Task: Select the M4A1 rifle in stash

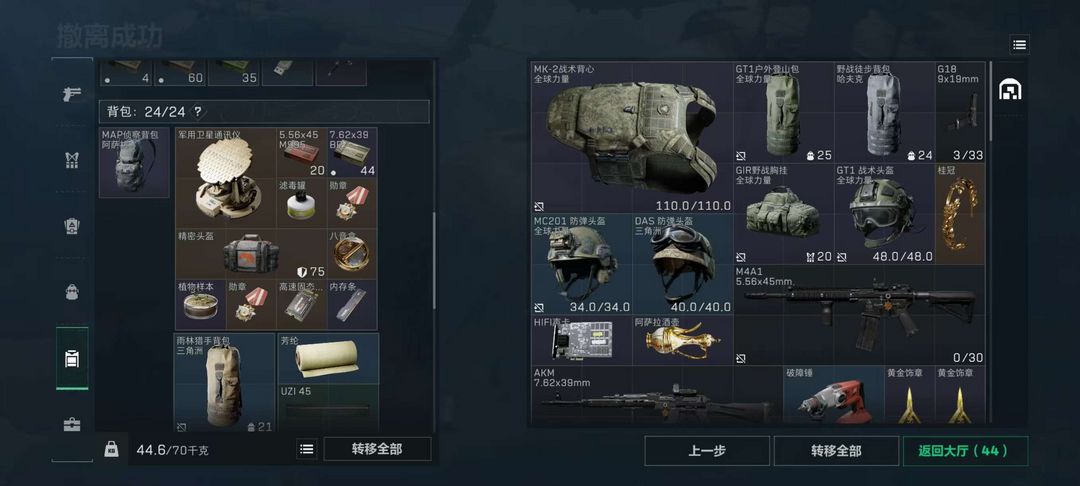Action: point(860,315)
